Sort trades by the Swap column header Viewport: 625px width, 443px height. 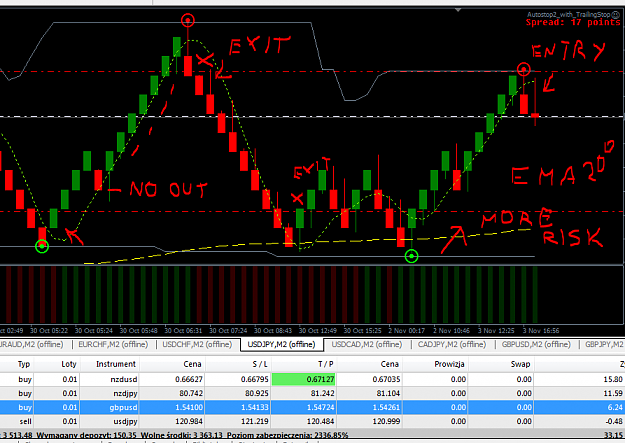520,364
